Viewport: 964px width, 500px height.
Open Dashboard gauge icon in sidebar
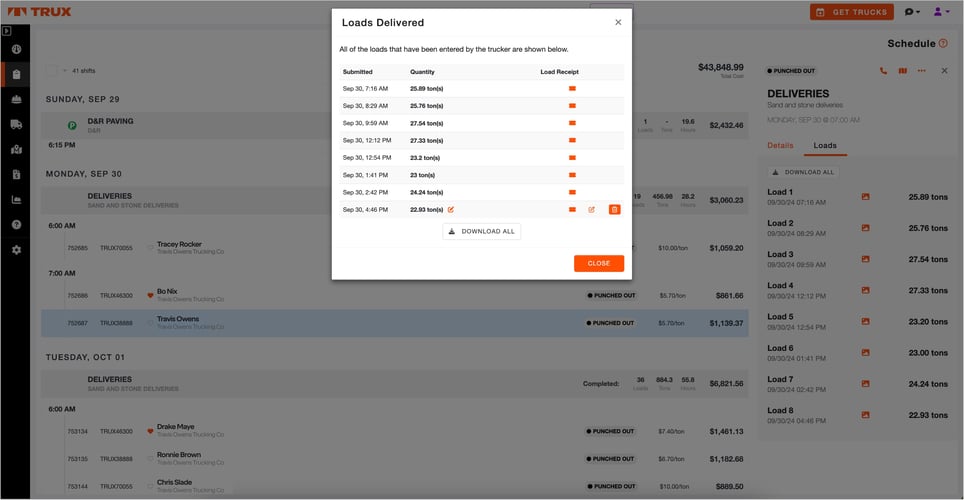pyautogui.click(x=17, y=49)
